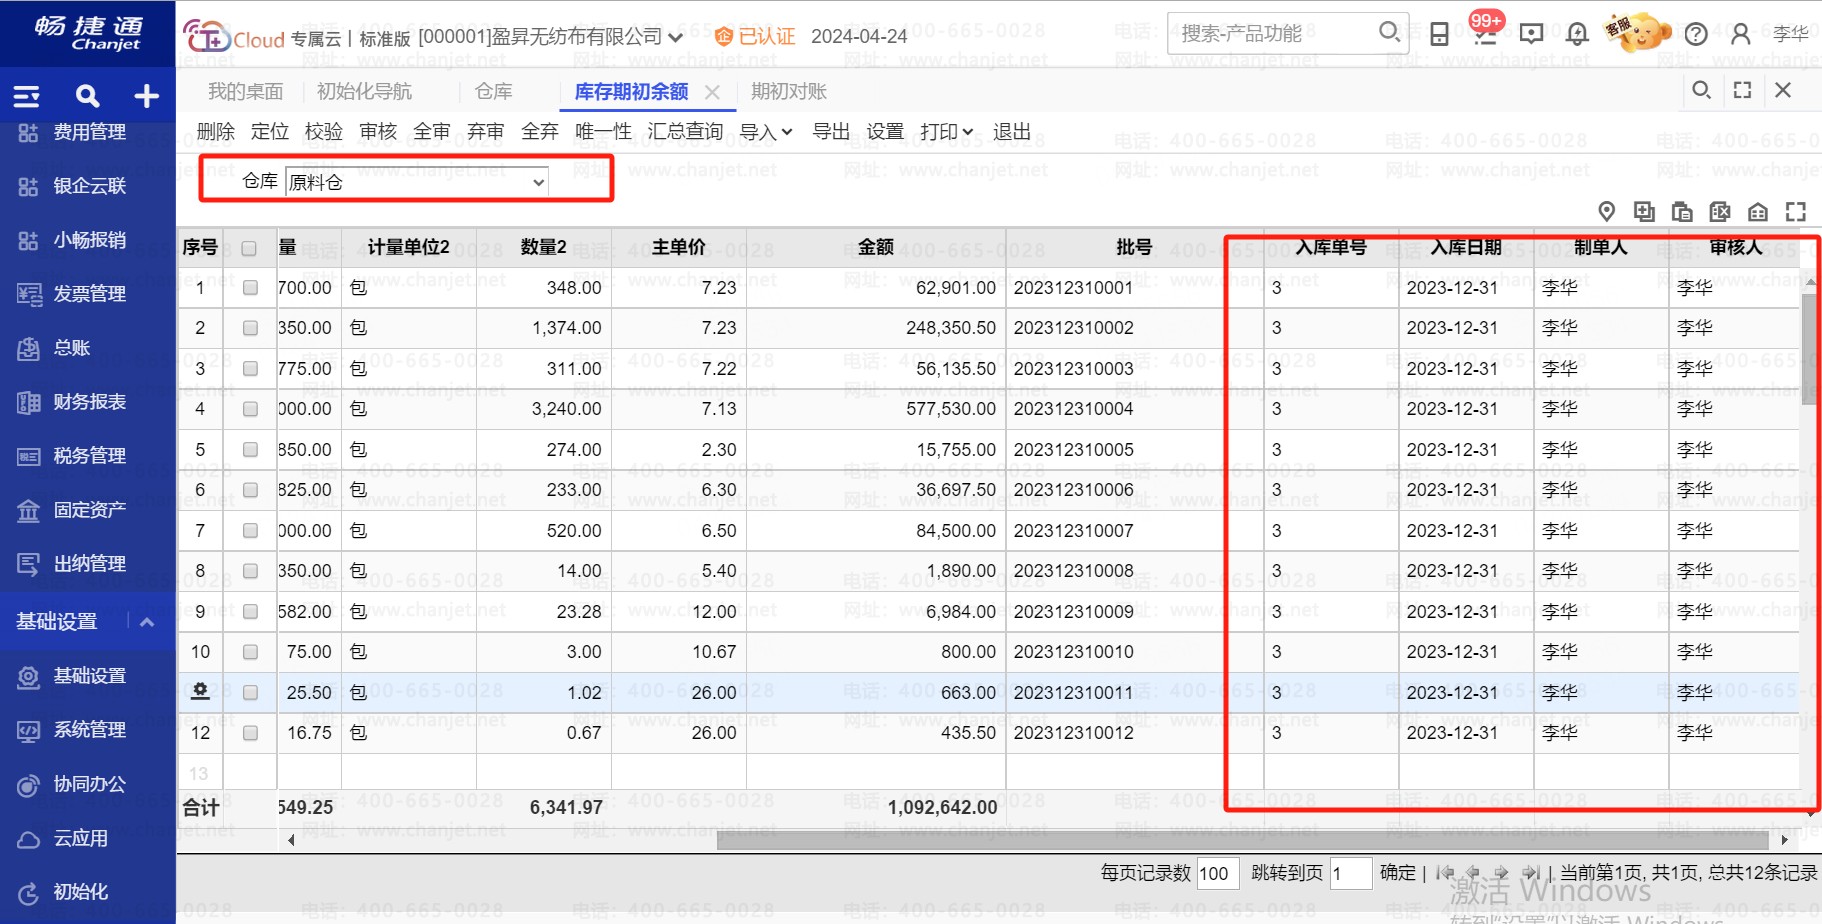Tick the checkbox for row 1
Image resolution: width=1822 pixels, height=924 pixels.
(x=250, y=288)
